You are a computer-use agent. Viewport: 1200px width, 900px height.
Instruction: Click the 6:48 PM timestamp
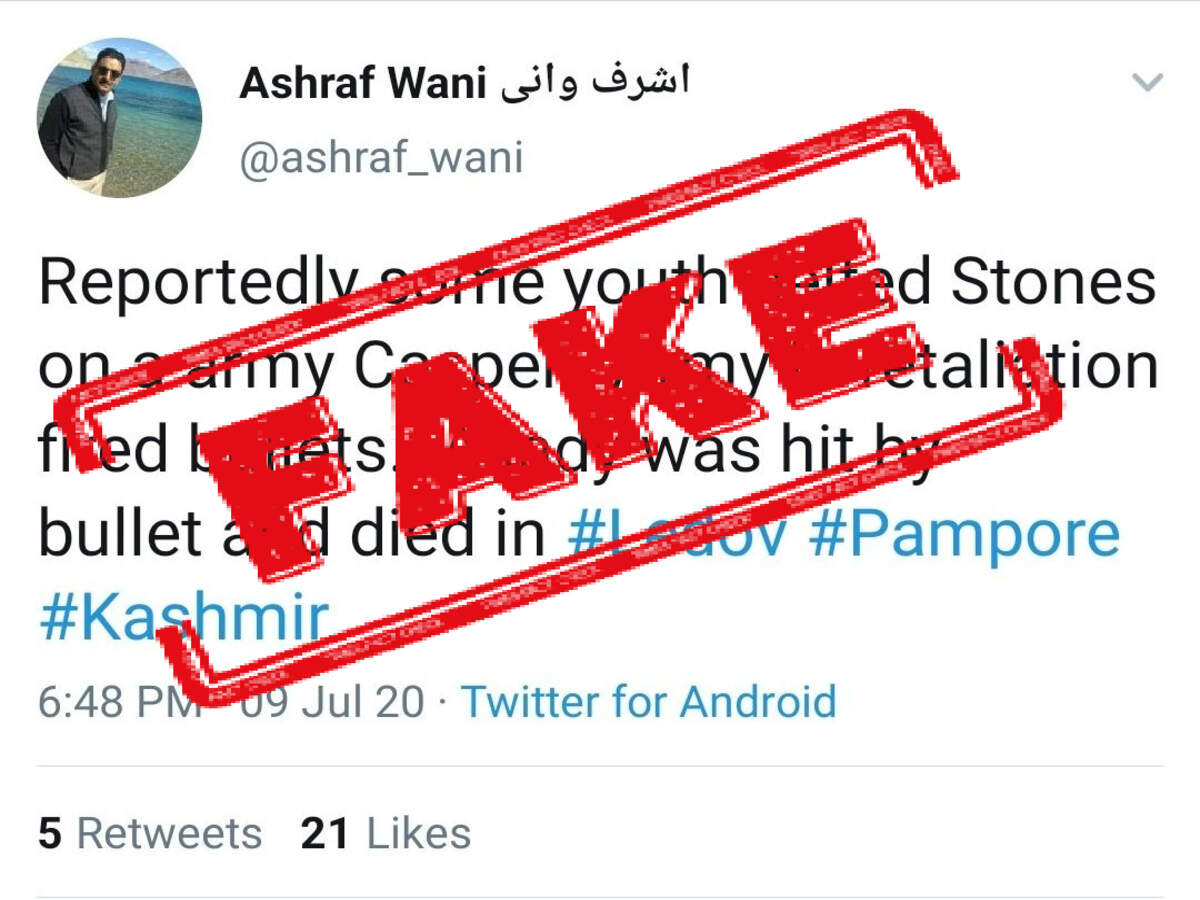tap(120, 701)
